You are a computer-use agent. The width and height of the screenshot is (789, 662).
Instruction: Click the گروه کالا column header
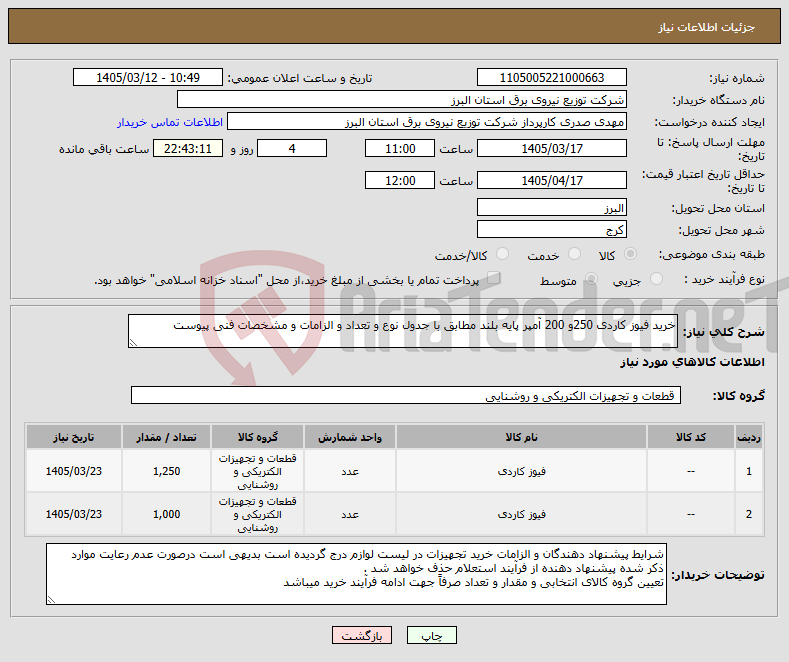click(x=257, y=437)
